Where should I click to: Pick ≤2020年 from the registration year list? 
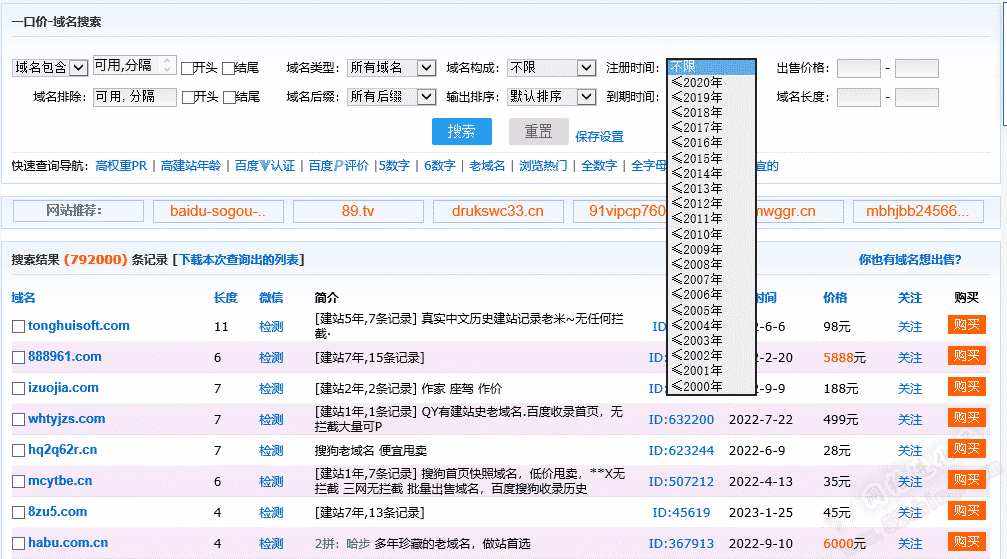[x=712, y=82]
